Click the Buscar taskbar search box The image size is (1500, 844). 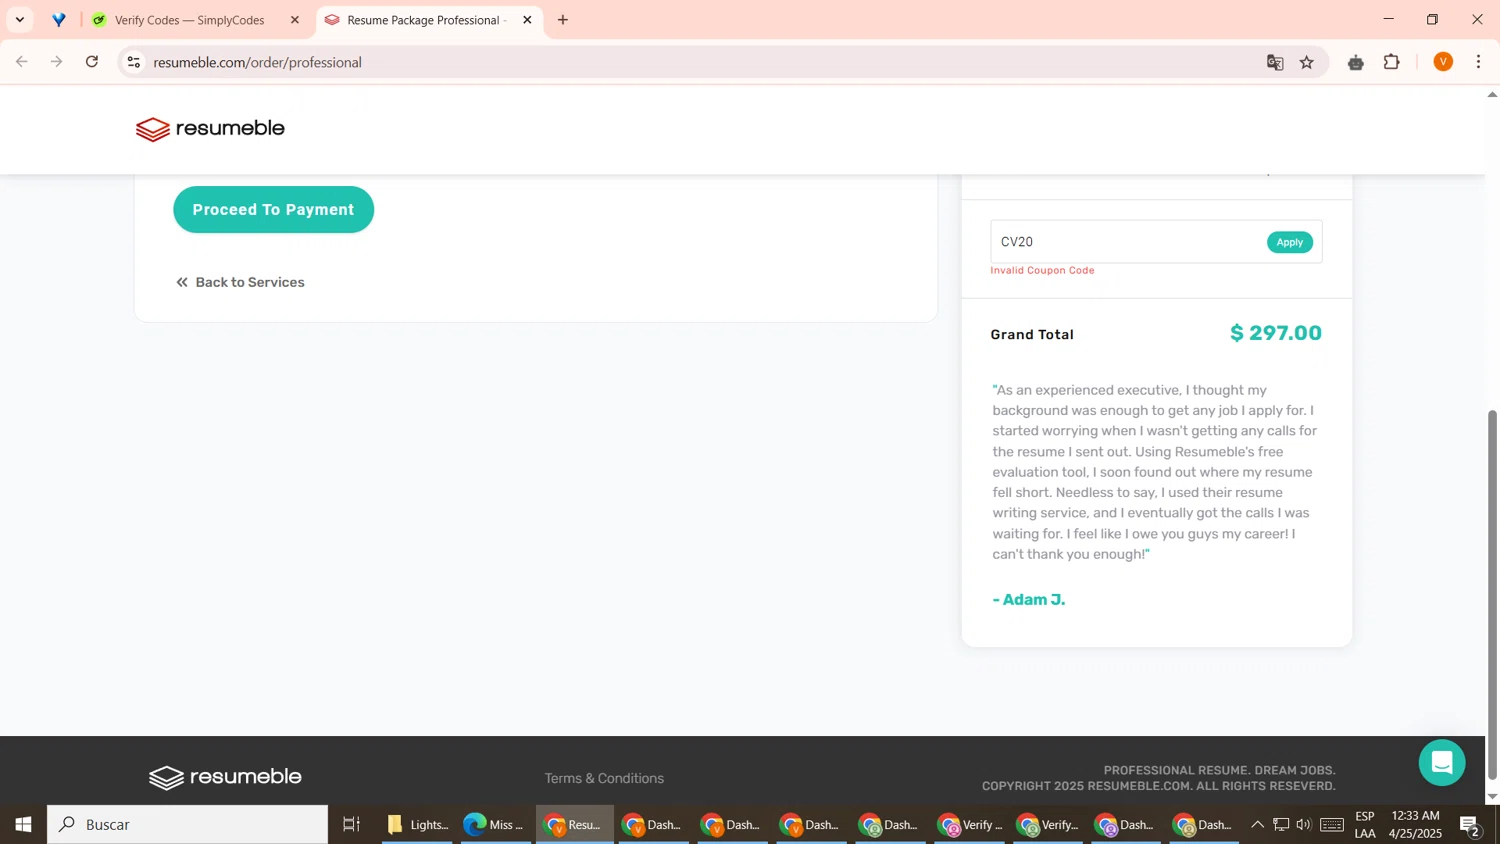(187, 825)
